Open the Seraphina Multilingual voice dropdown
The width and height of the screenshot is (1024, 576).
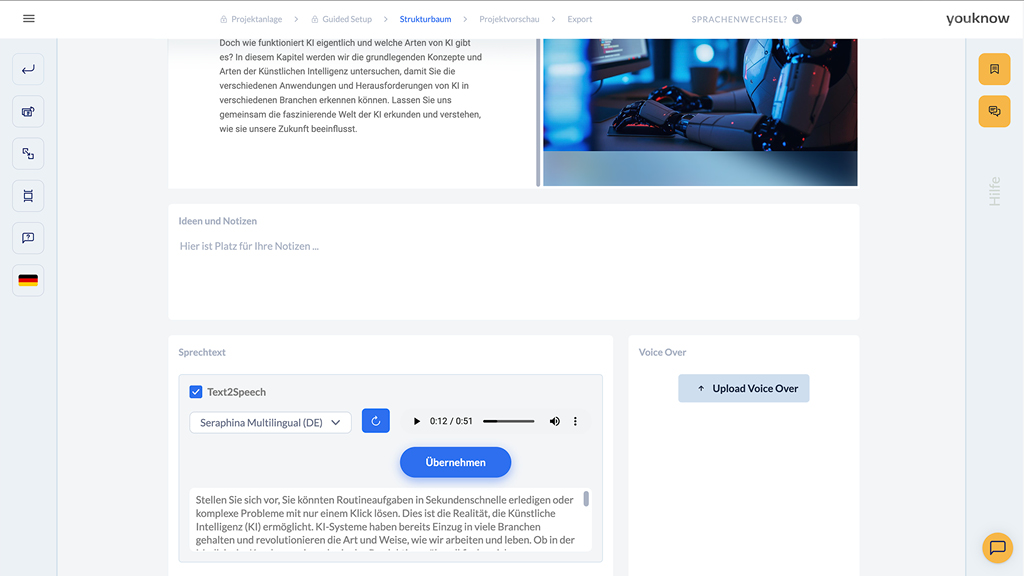(x=269, y=422)
